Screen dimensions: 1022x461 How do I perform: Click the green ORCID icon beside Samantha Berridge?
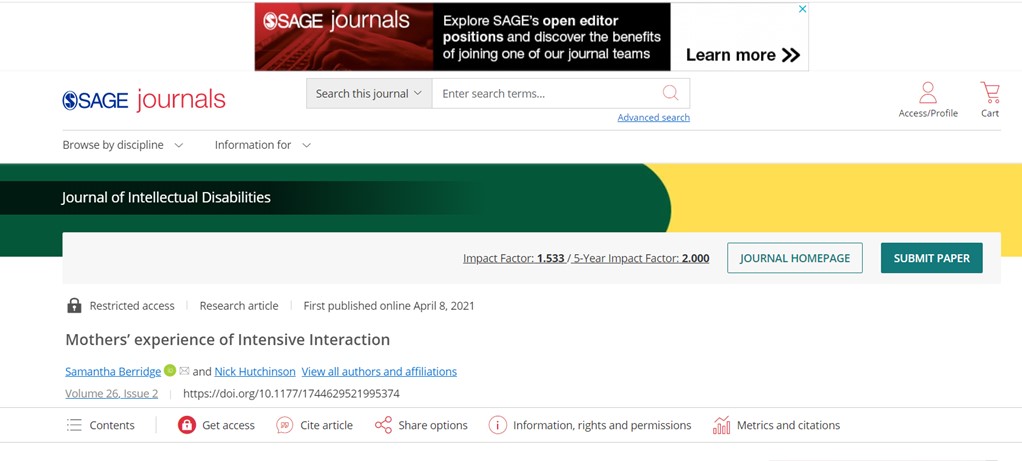170,371
